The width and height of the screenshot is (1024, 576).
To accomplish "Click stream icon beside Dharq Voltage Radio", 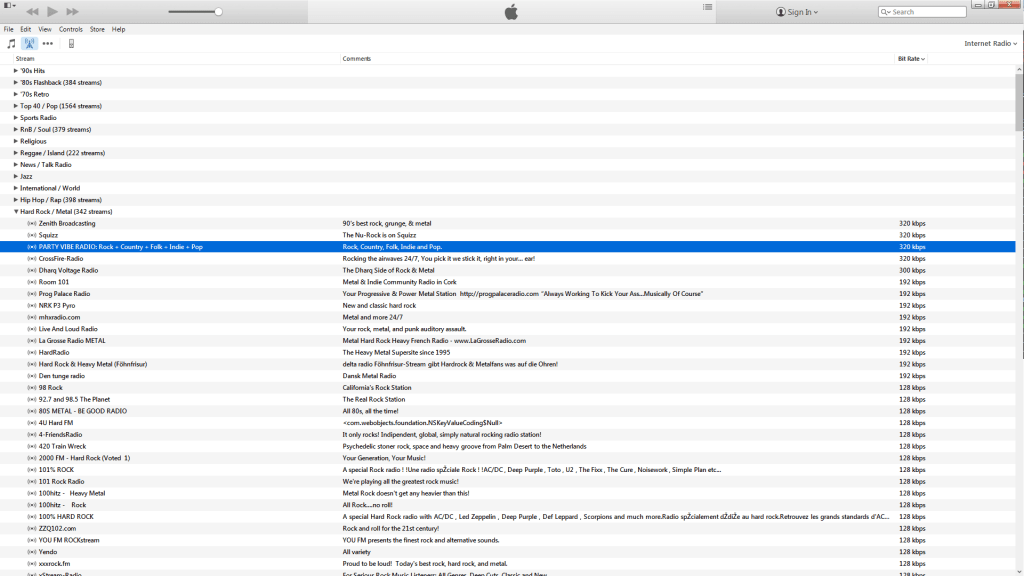I will [x=31, y=270].
